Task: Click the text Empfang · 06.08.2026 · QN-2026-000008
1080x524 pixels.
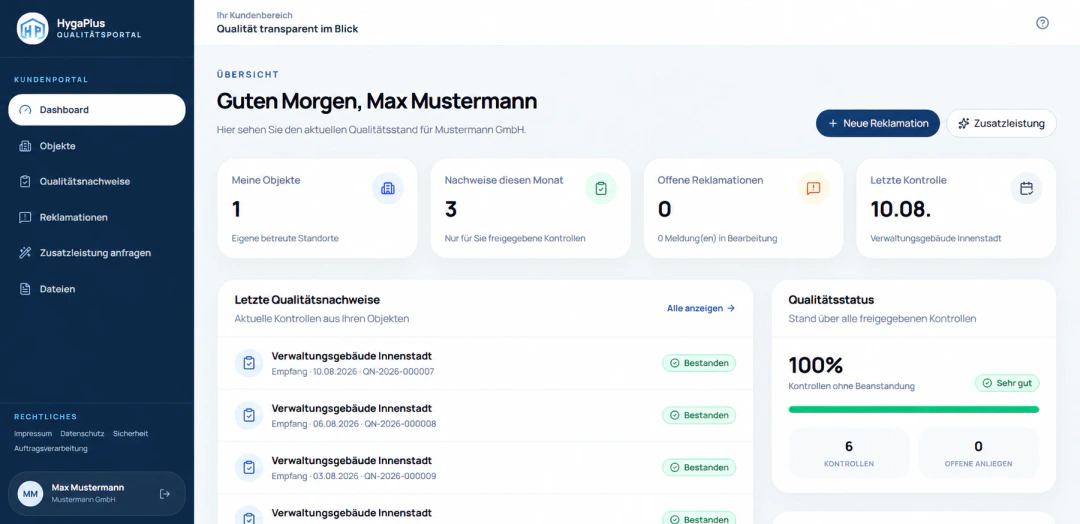Action: tap(353, 424)
